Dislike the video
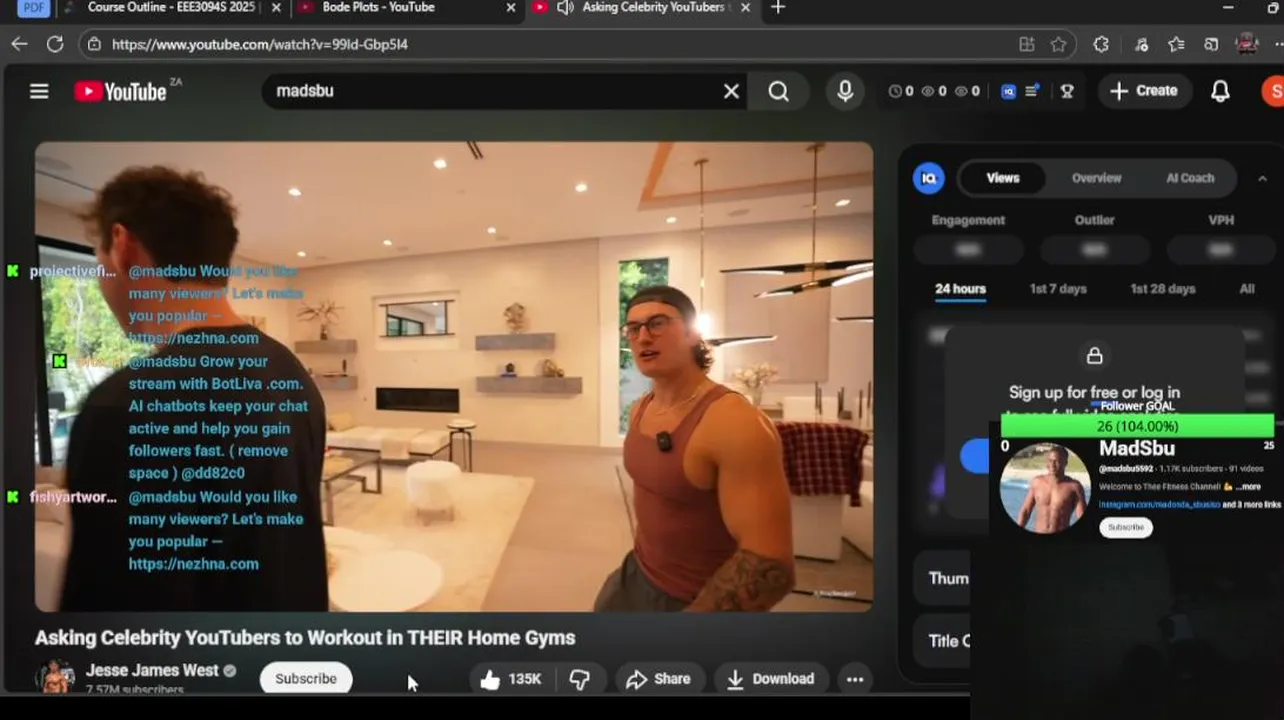This screenshot has width=1284, height=720. [580, 679]
